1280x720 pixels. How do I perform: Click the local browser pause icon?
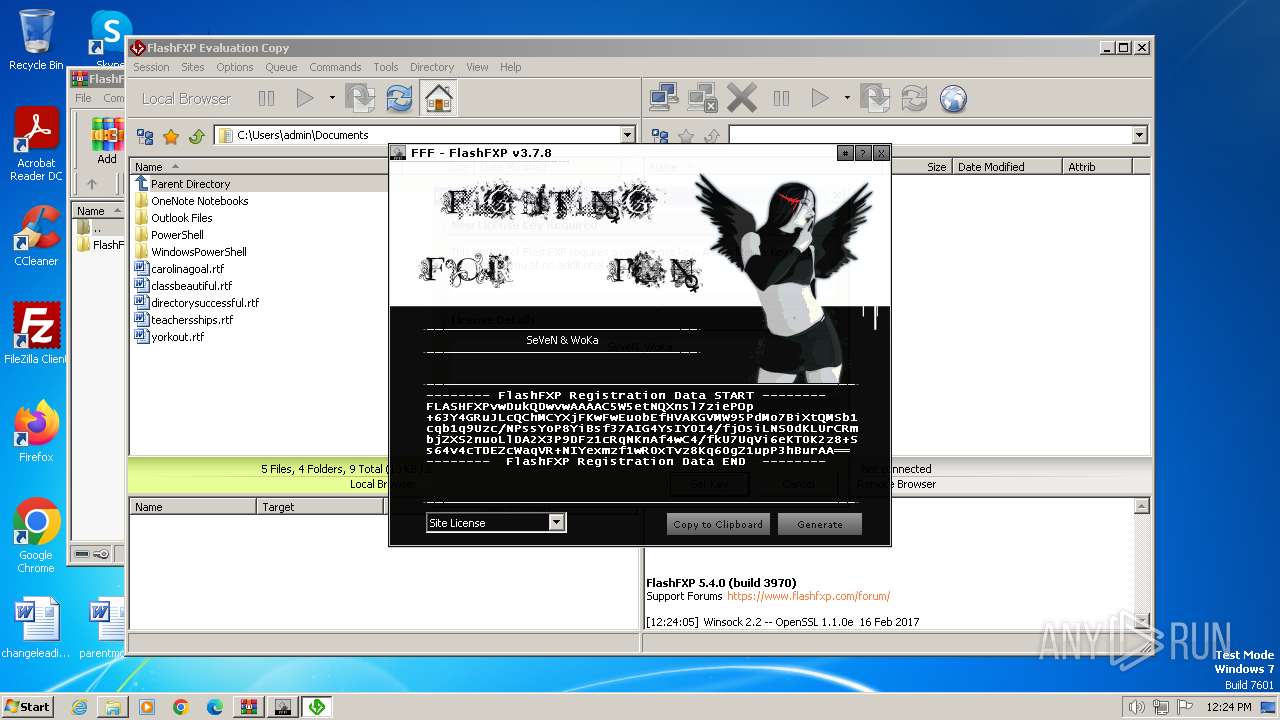[x=266, y=98]
